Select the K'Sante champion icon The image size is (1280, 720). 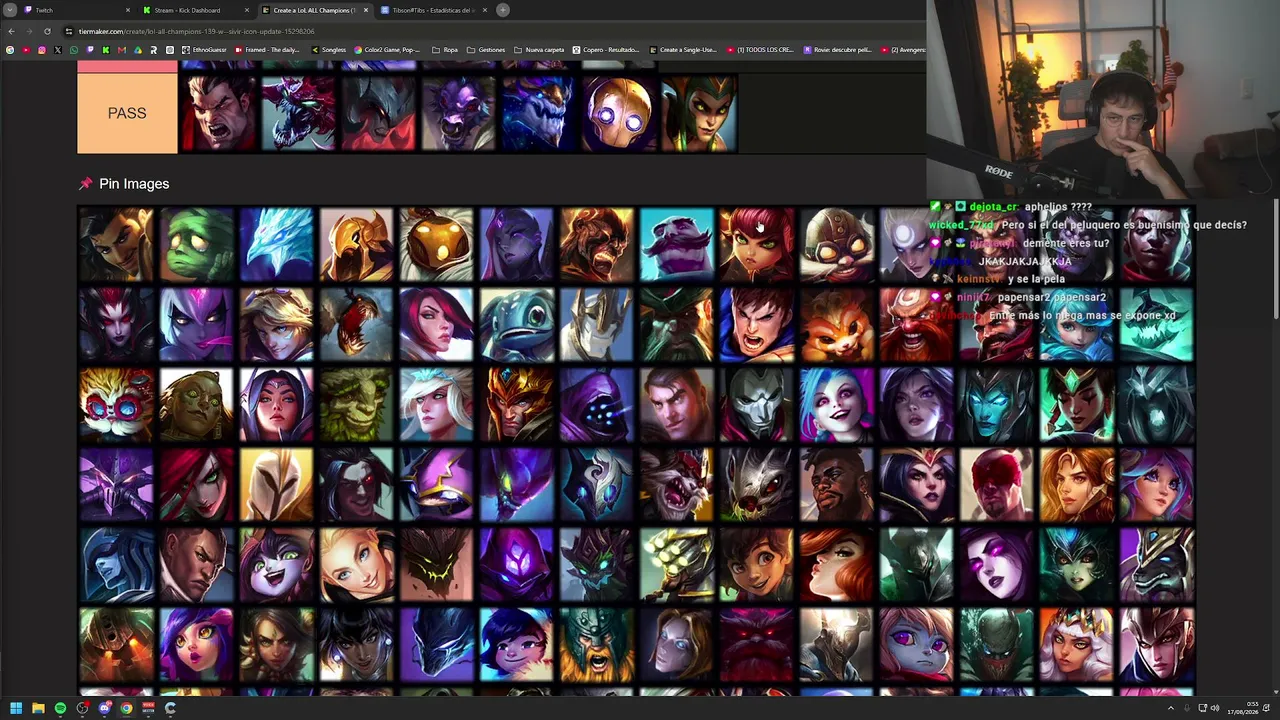(x=837, y=484)
